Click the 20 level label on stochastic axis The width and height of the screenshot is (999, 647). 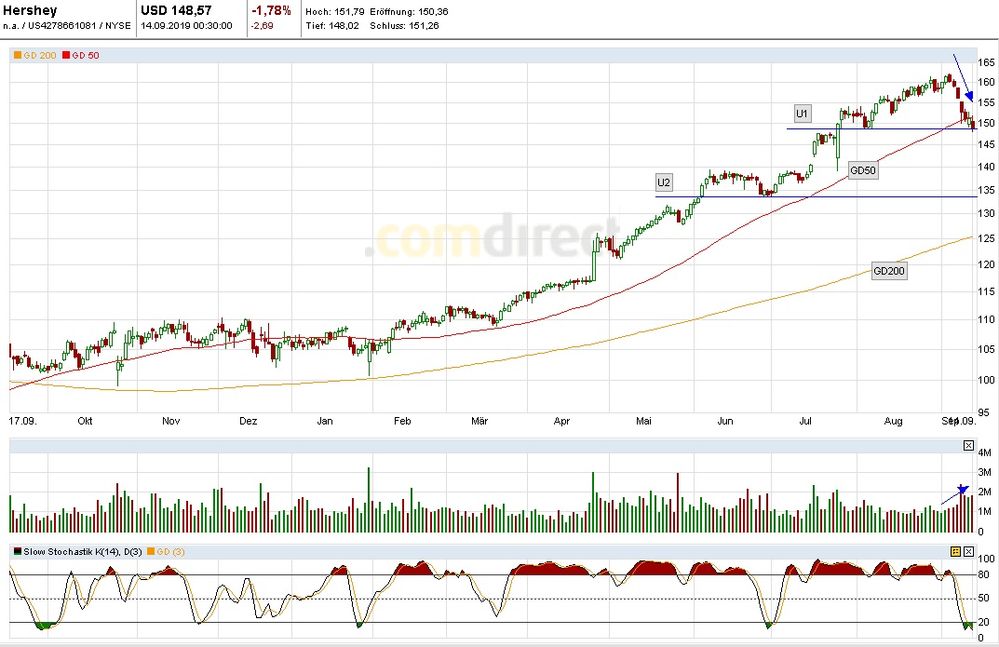click(984, 622)
